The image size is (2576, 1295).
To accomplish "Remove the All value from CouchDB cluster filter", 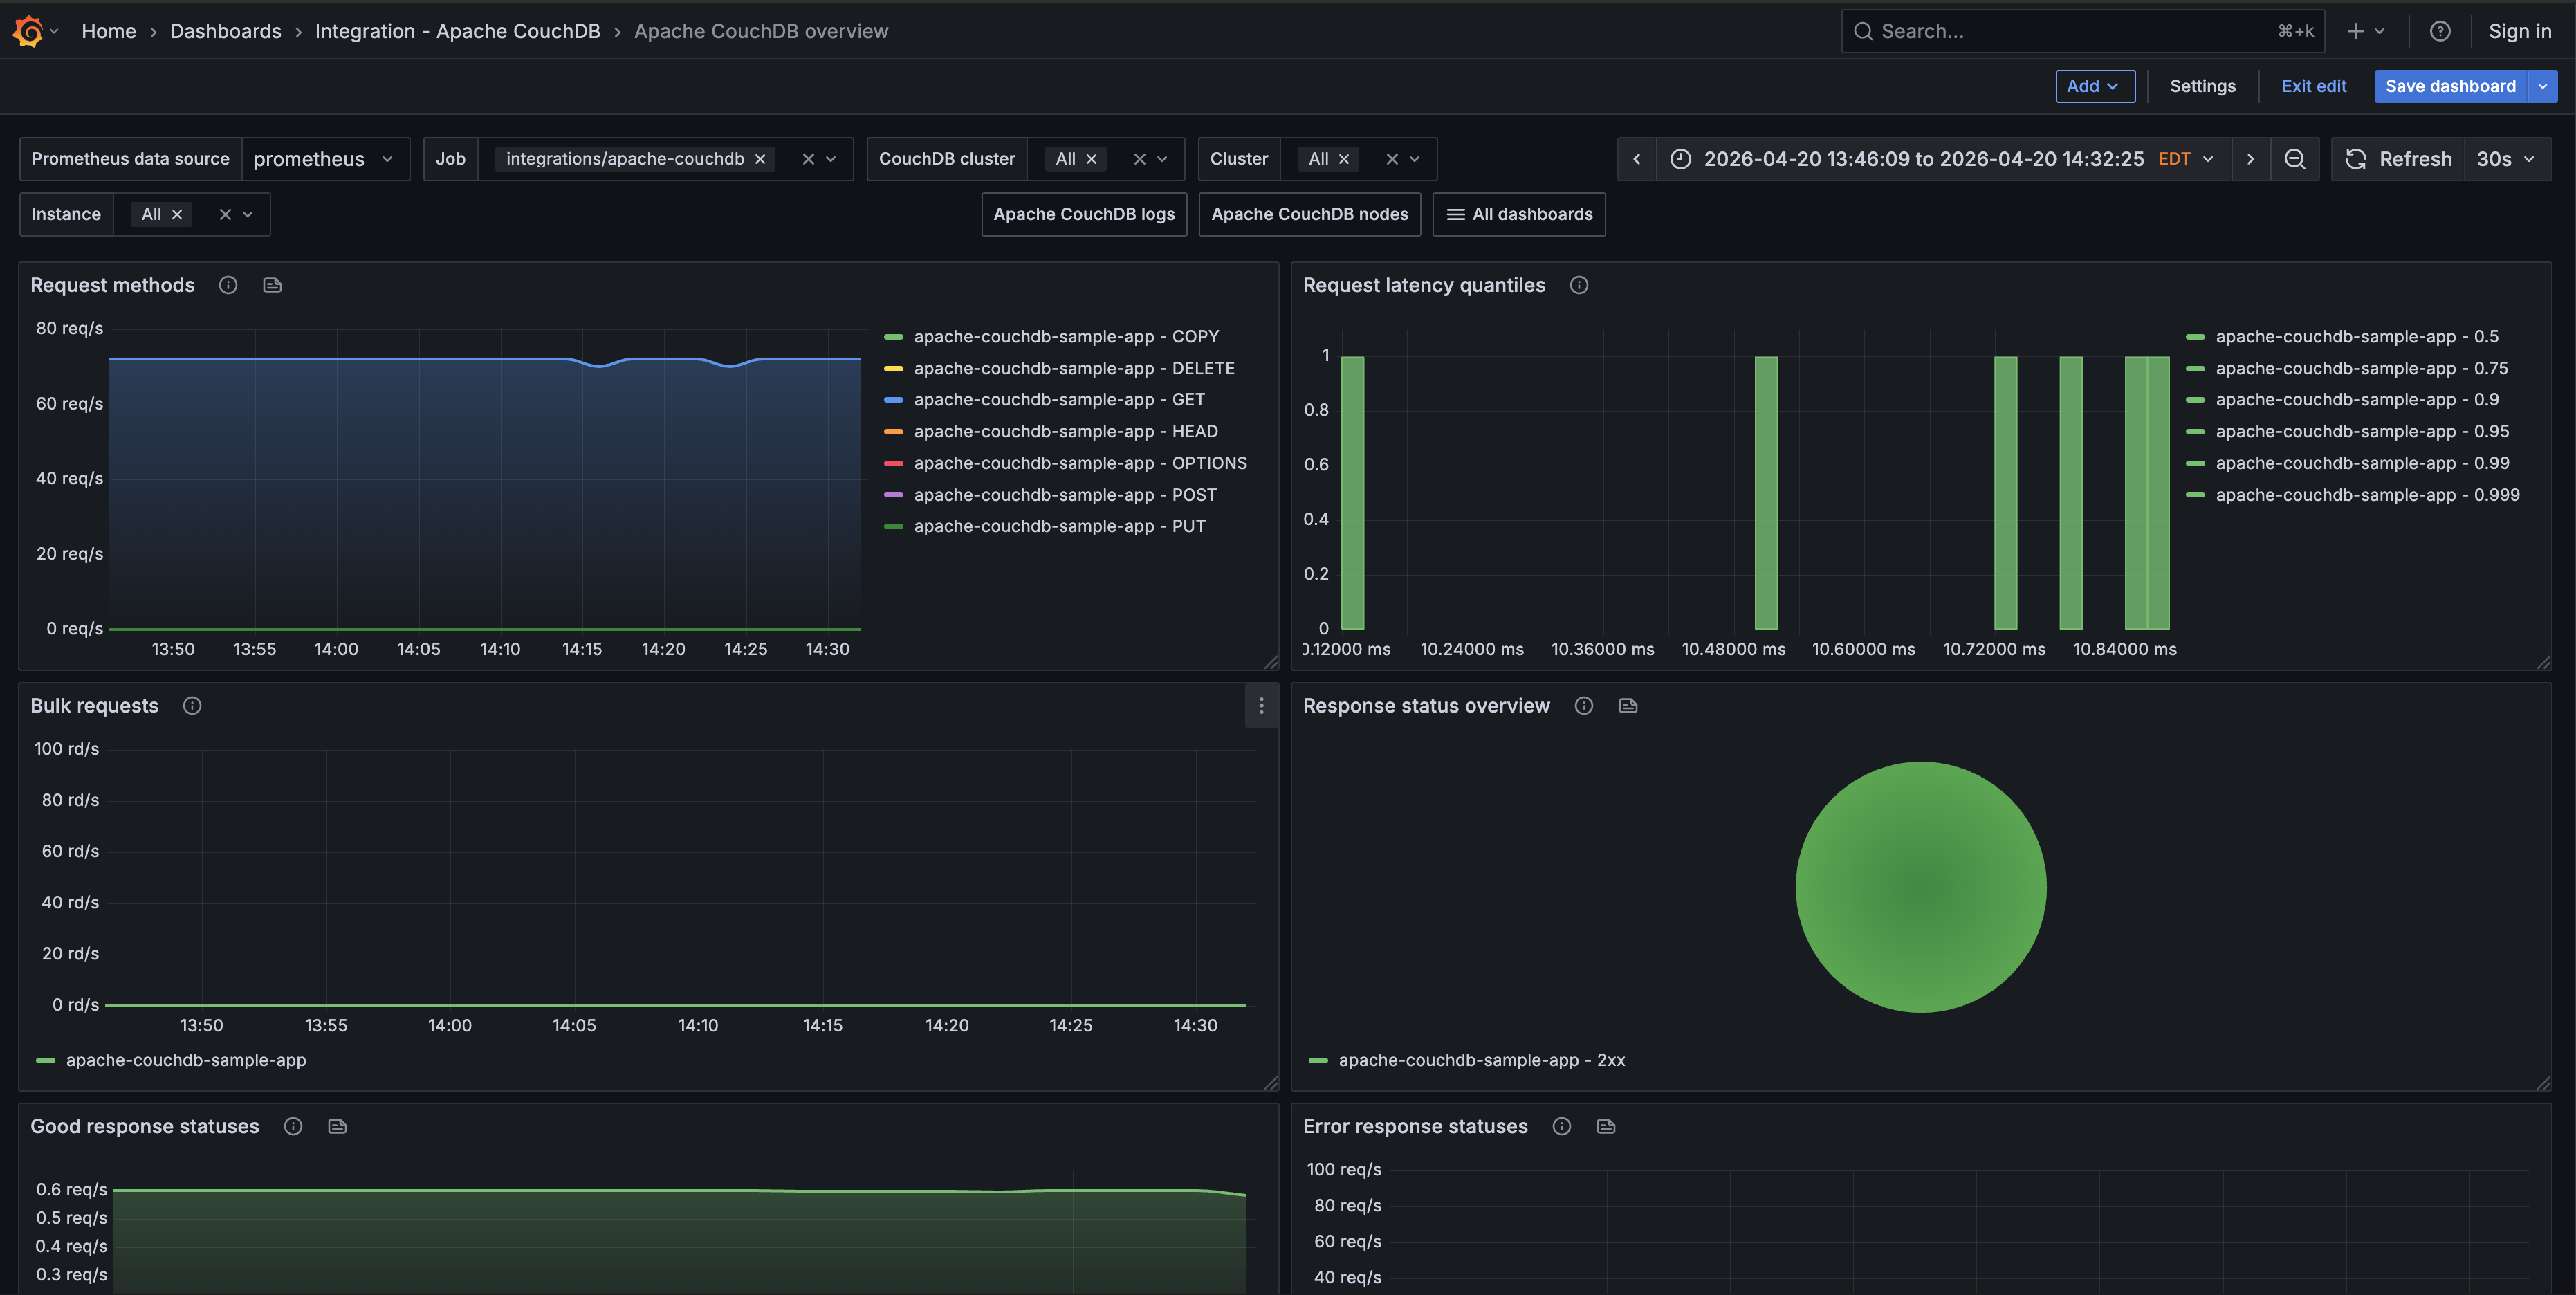I will 1091,158.
